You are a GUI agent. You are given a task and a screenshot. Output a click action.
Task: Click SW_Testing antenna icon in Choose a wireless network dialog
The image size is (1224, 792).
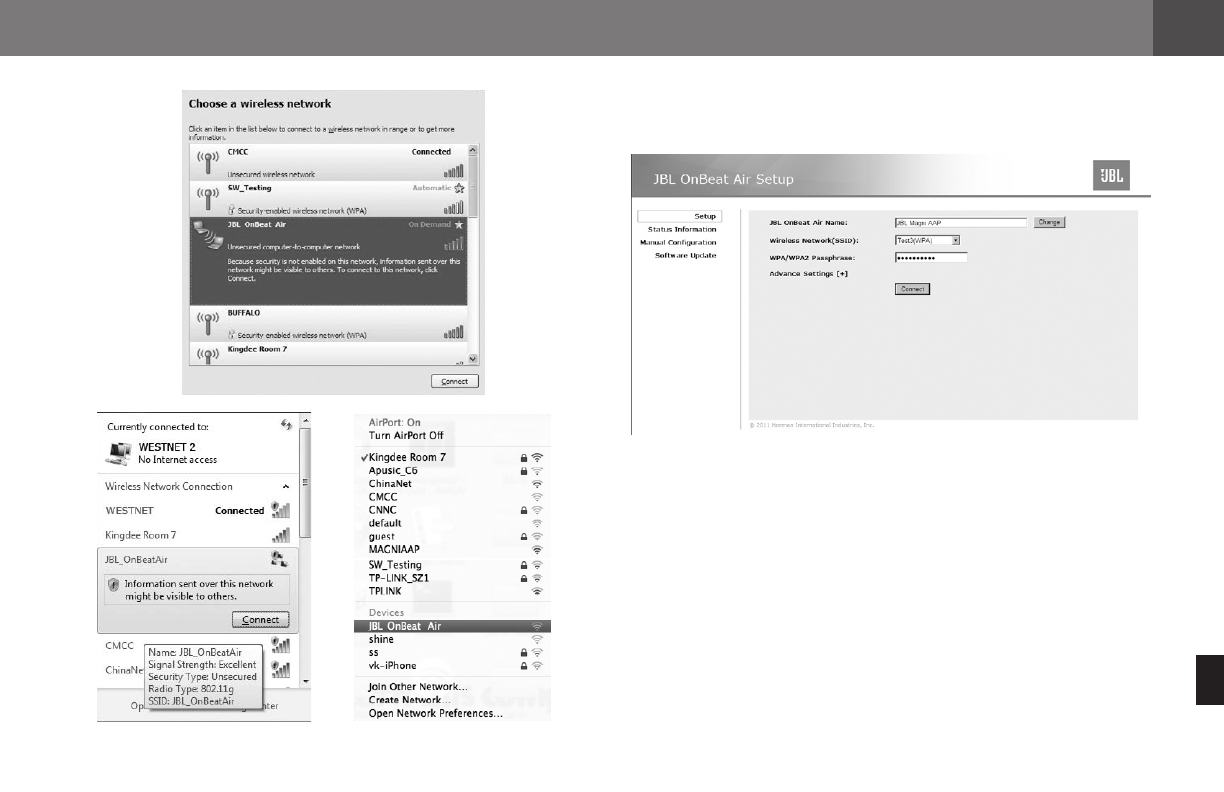209,197
